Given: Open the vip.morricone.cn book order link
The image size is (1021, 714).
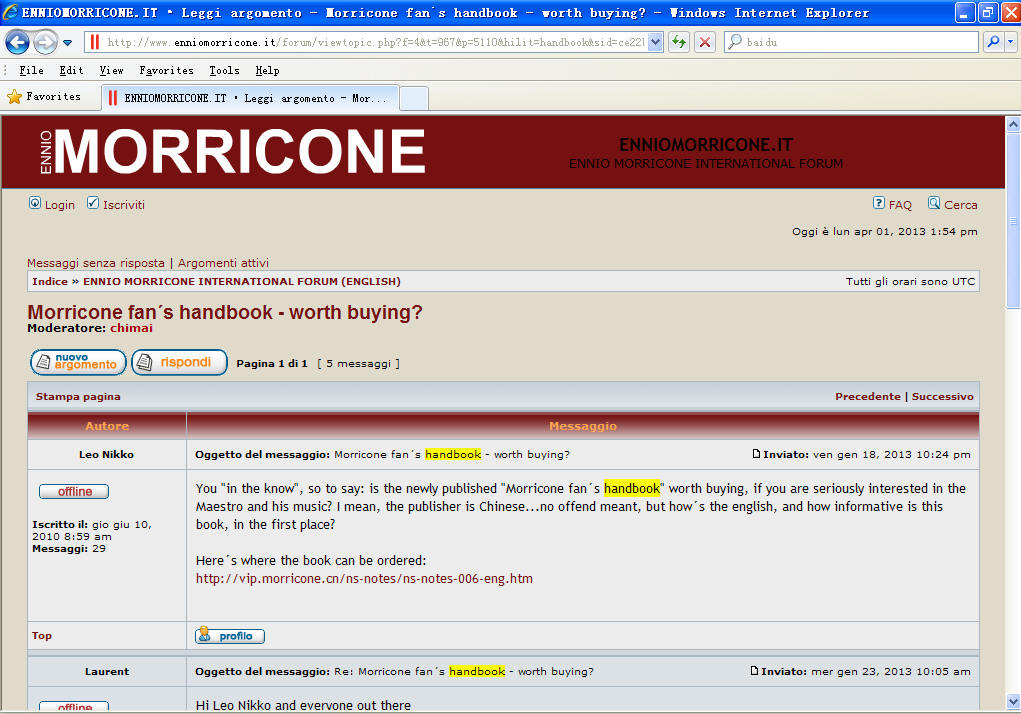Looking at the screenshot, I should pos(364,579).
